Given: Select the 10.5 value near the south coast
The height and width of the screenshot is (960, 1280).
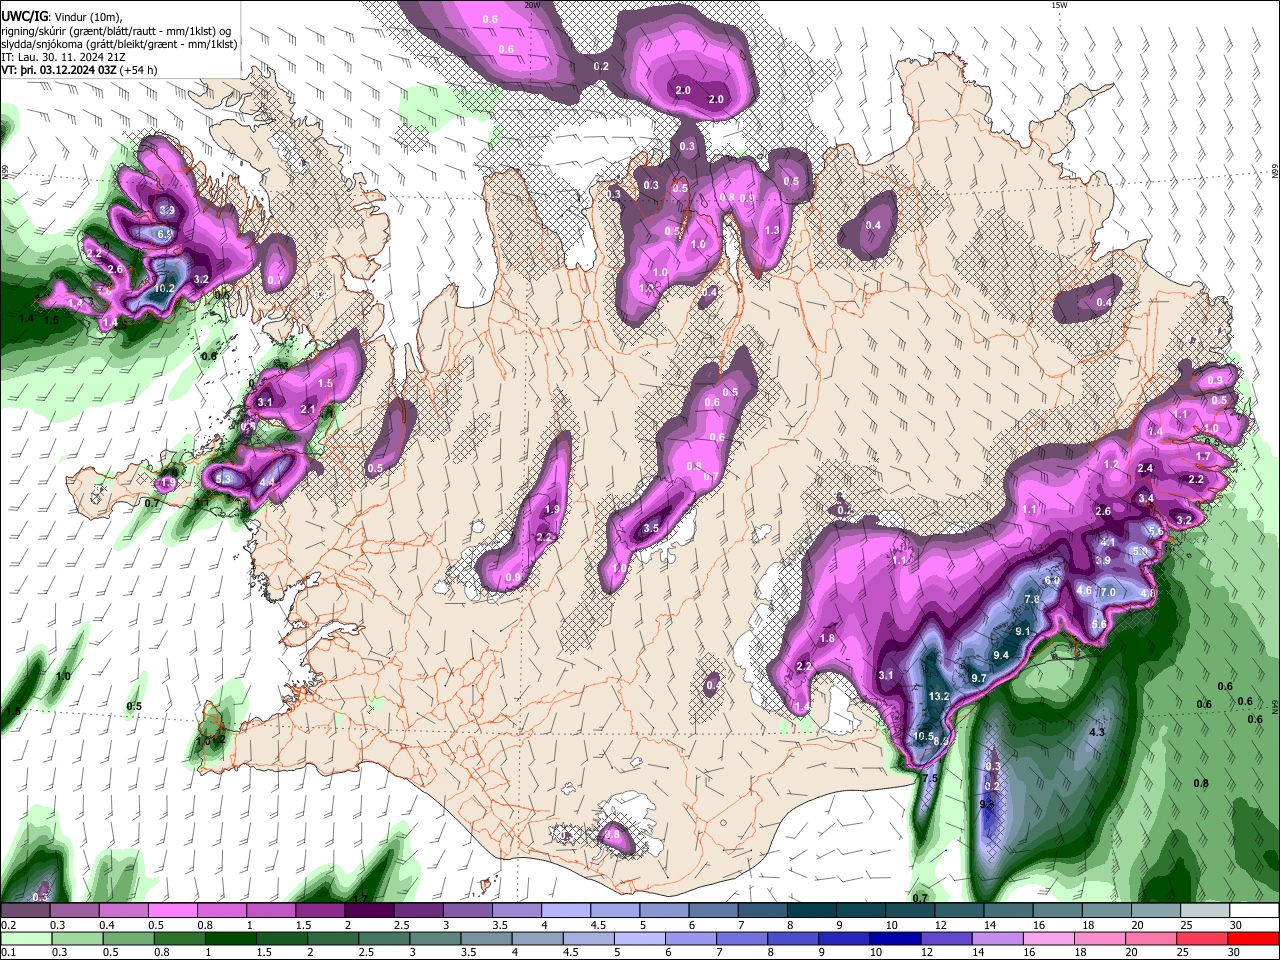Looking at the screenshot, I should (924, 736).
